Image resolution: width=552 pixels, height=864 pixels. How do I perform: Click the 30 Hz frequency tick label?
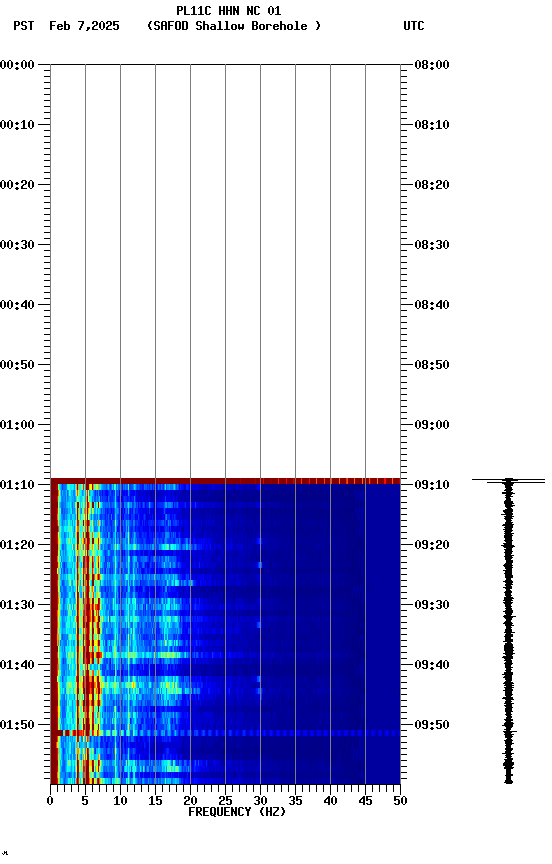[x=260, y=801]
